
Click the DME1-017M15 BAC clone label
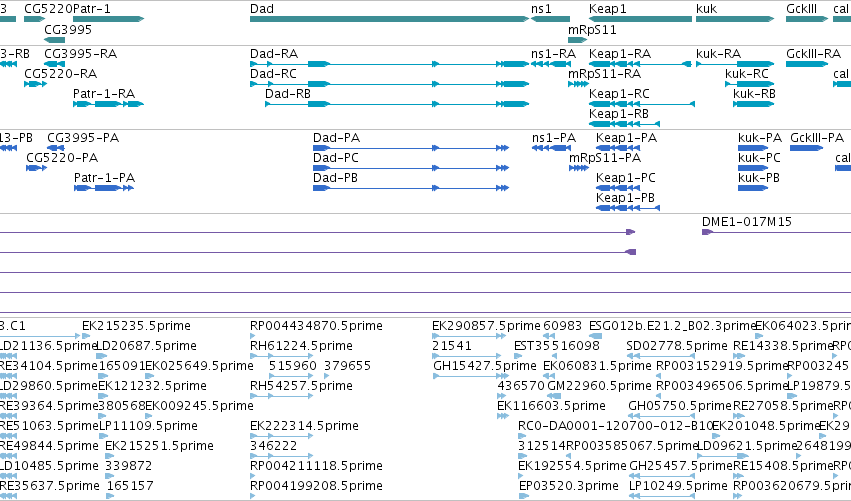(746, 221)
